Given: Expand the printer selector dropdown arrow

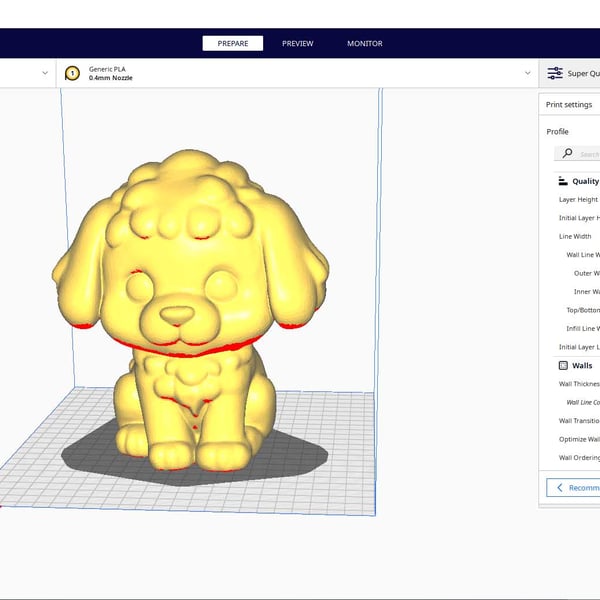Looking at the screenshot, I should click(x=45, y=73).
